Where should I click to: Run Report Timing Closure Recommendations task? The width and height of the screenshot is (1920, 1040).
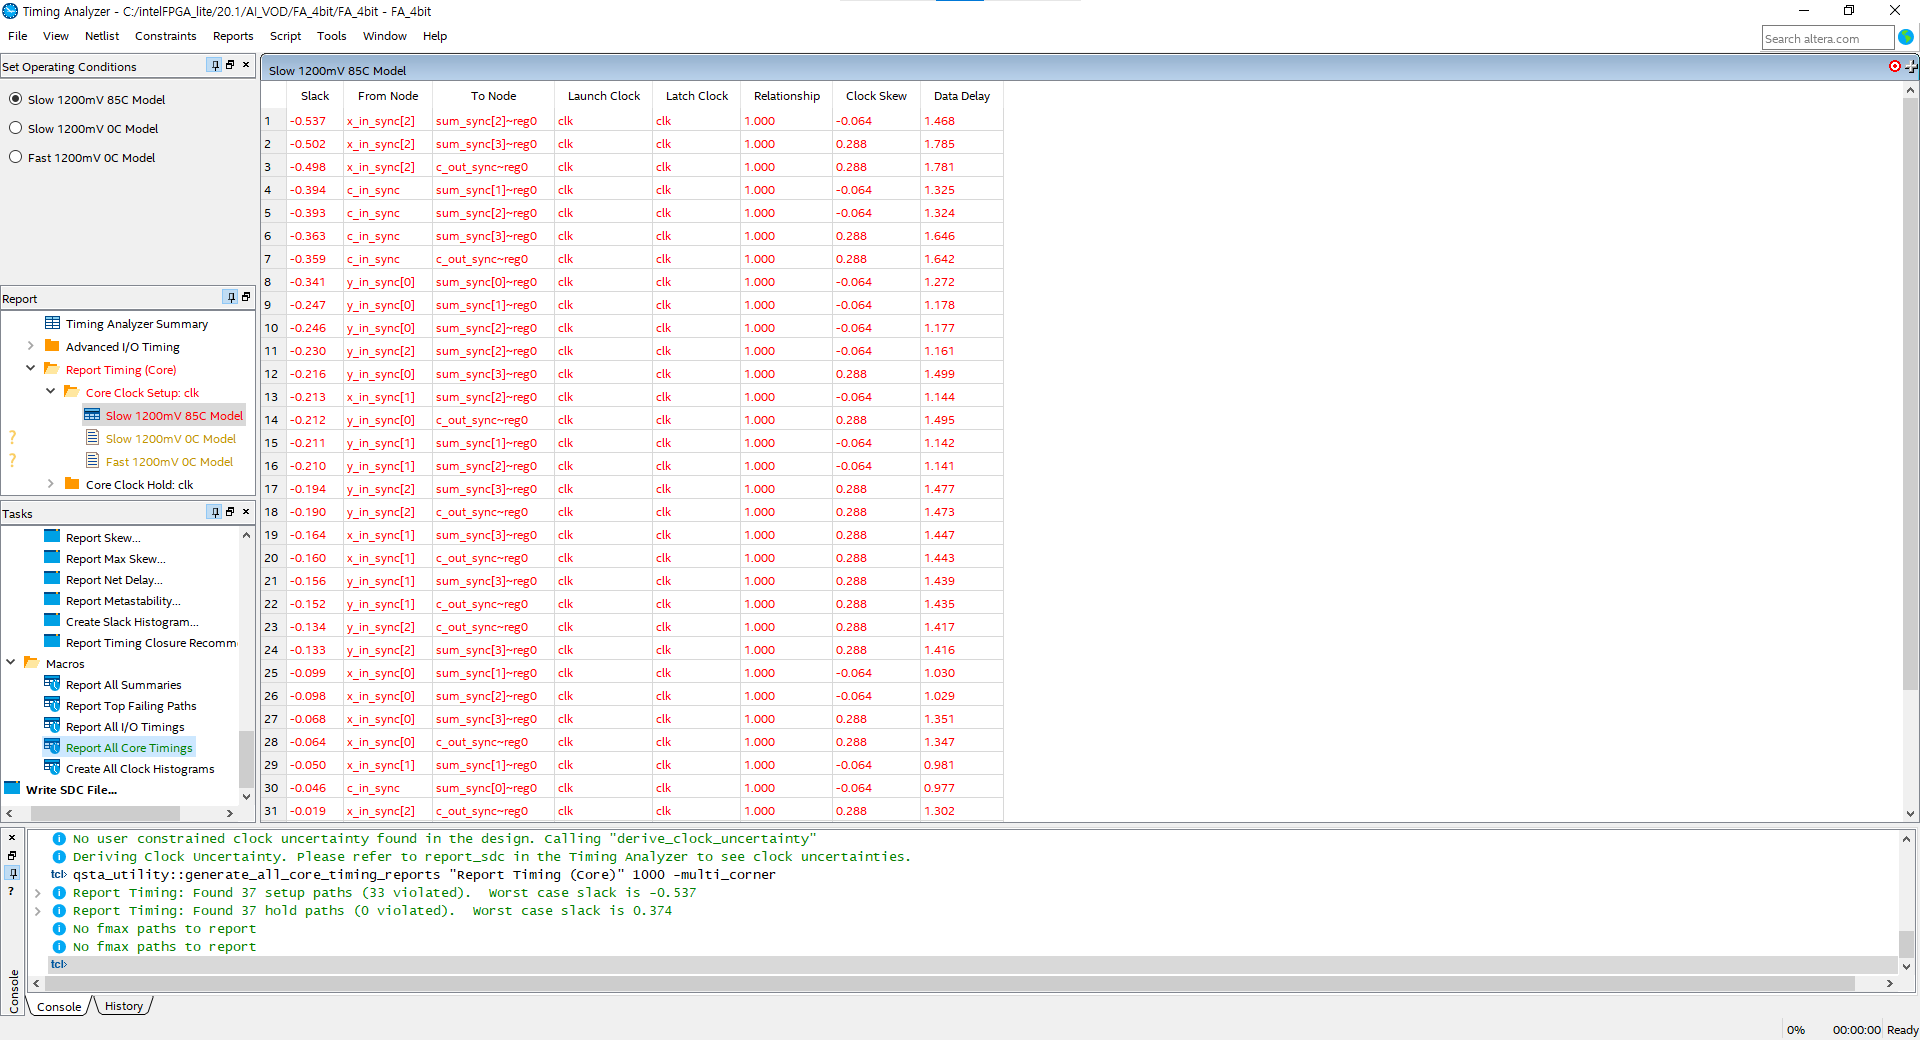coord(151,643)
